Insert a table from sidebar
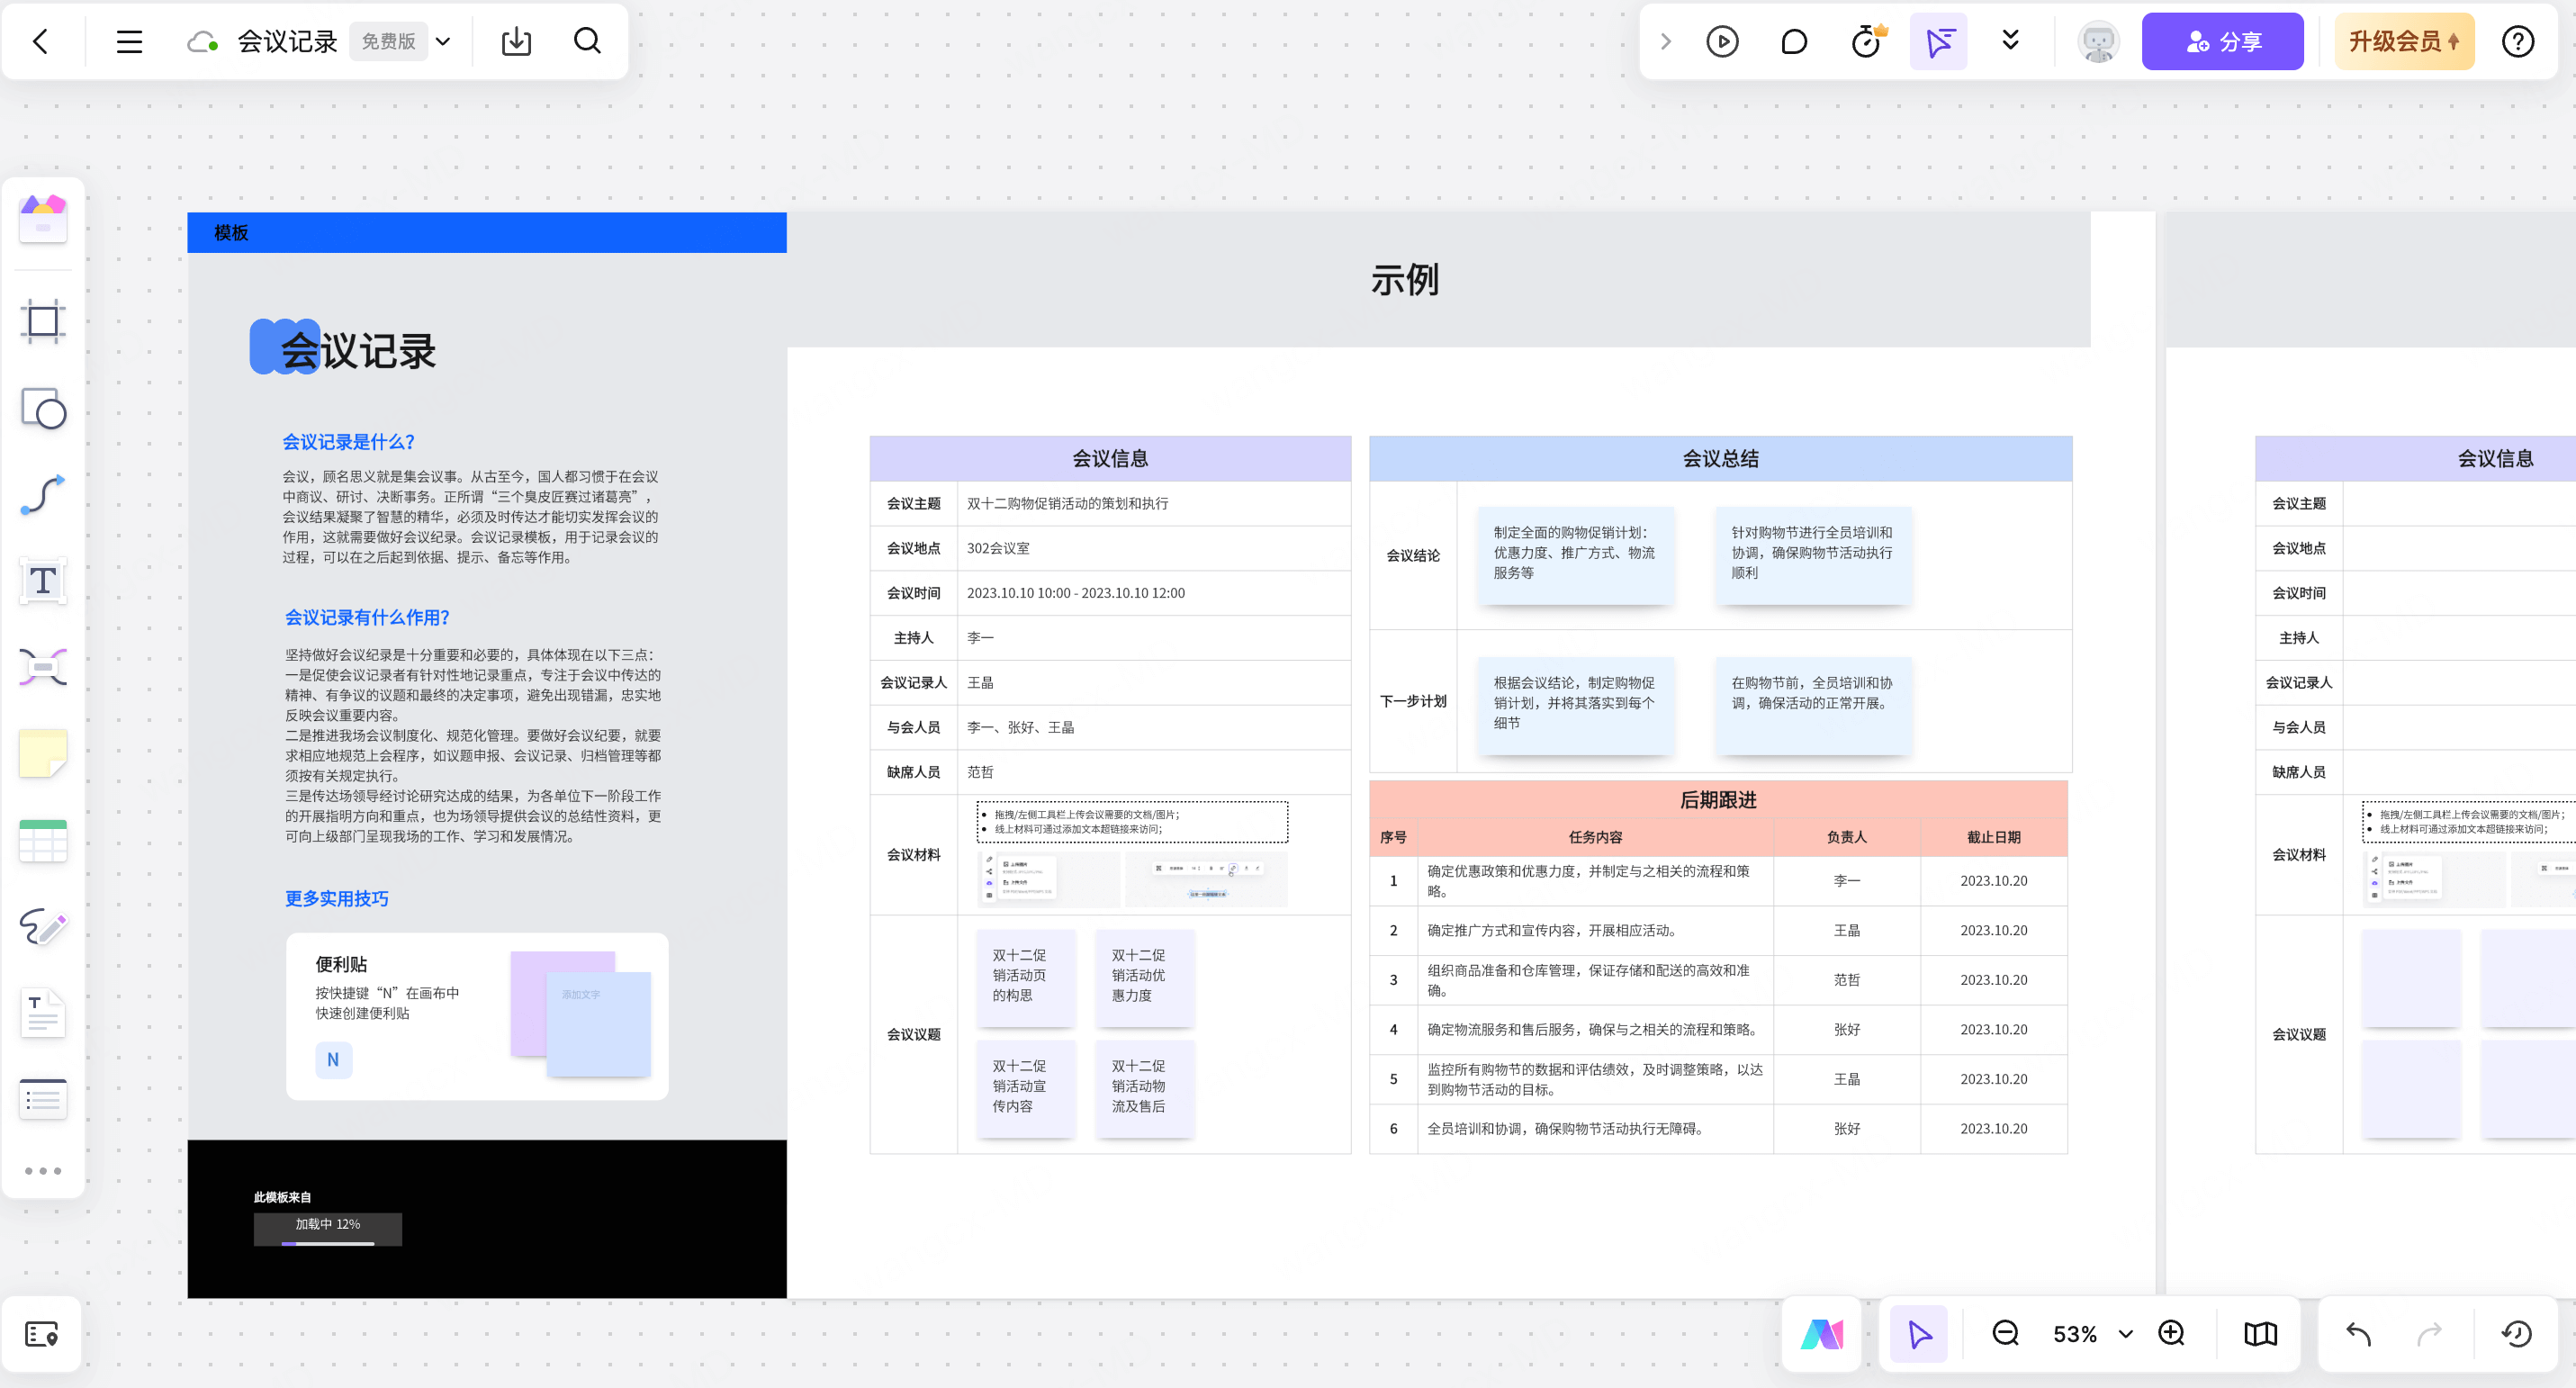Screen dimensions: 2576x1388 [x=43, y=841]
